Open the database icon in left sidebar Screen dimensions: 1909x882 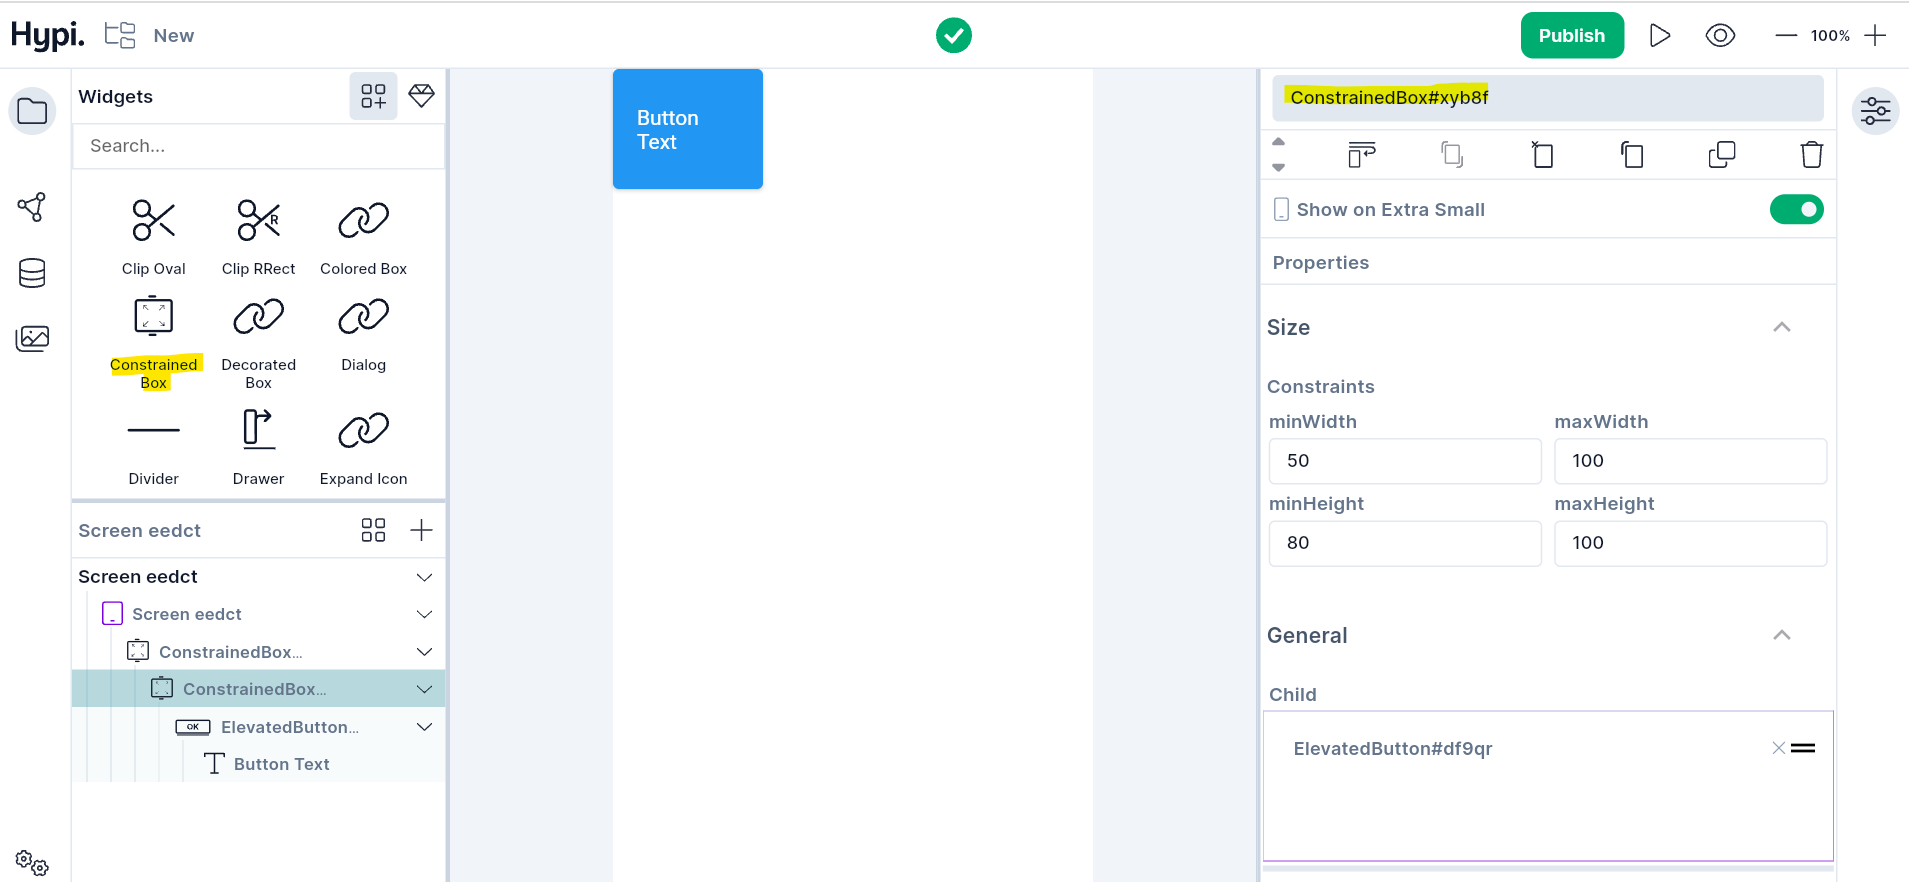pyautogui.click(x=32, y=273)
